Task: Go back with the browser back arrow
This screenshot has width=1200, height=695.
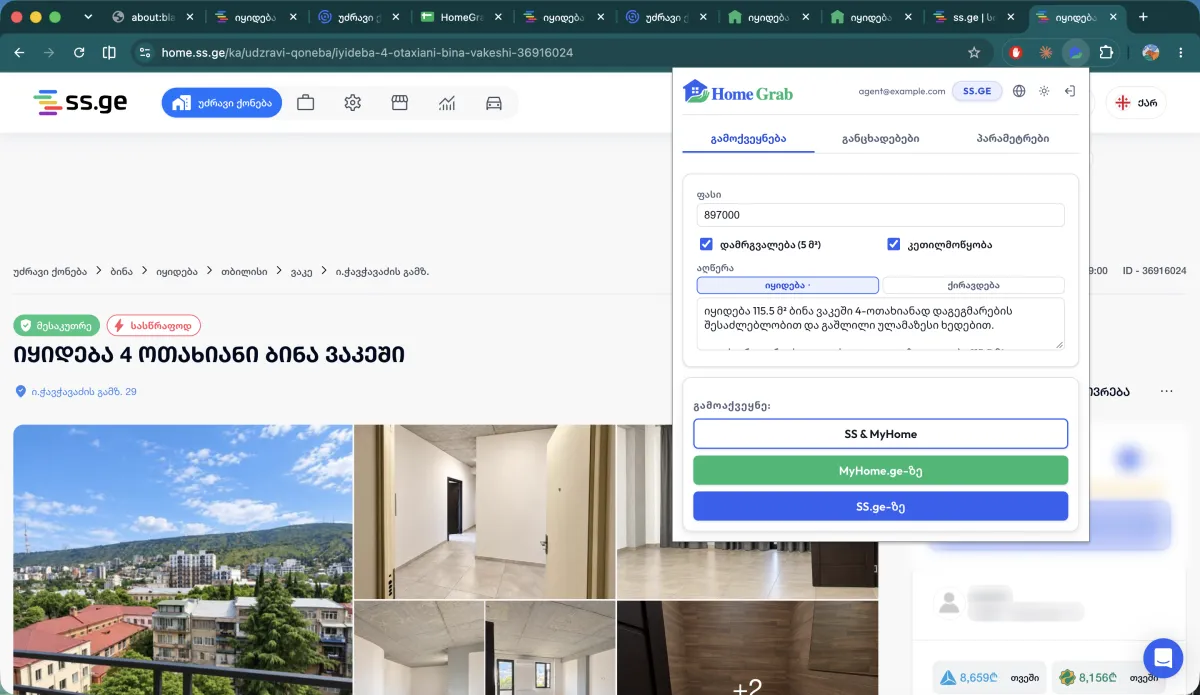Action: (x=19, y=52)
